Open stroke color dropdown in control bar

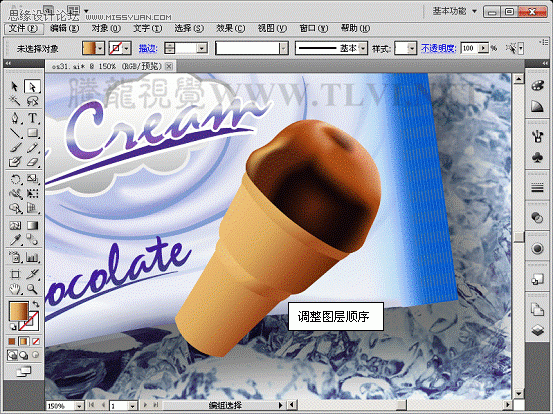click(x=127, y=48)
